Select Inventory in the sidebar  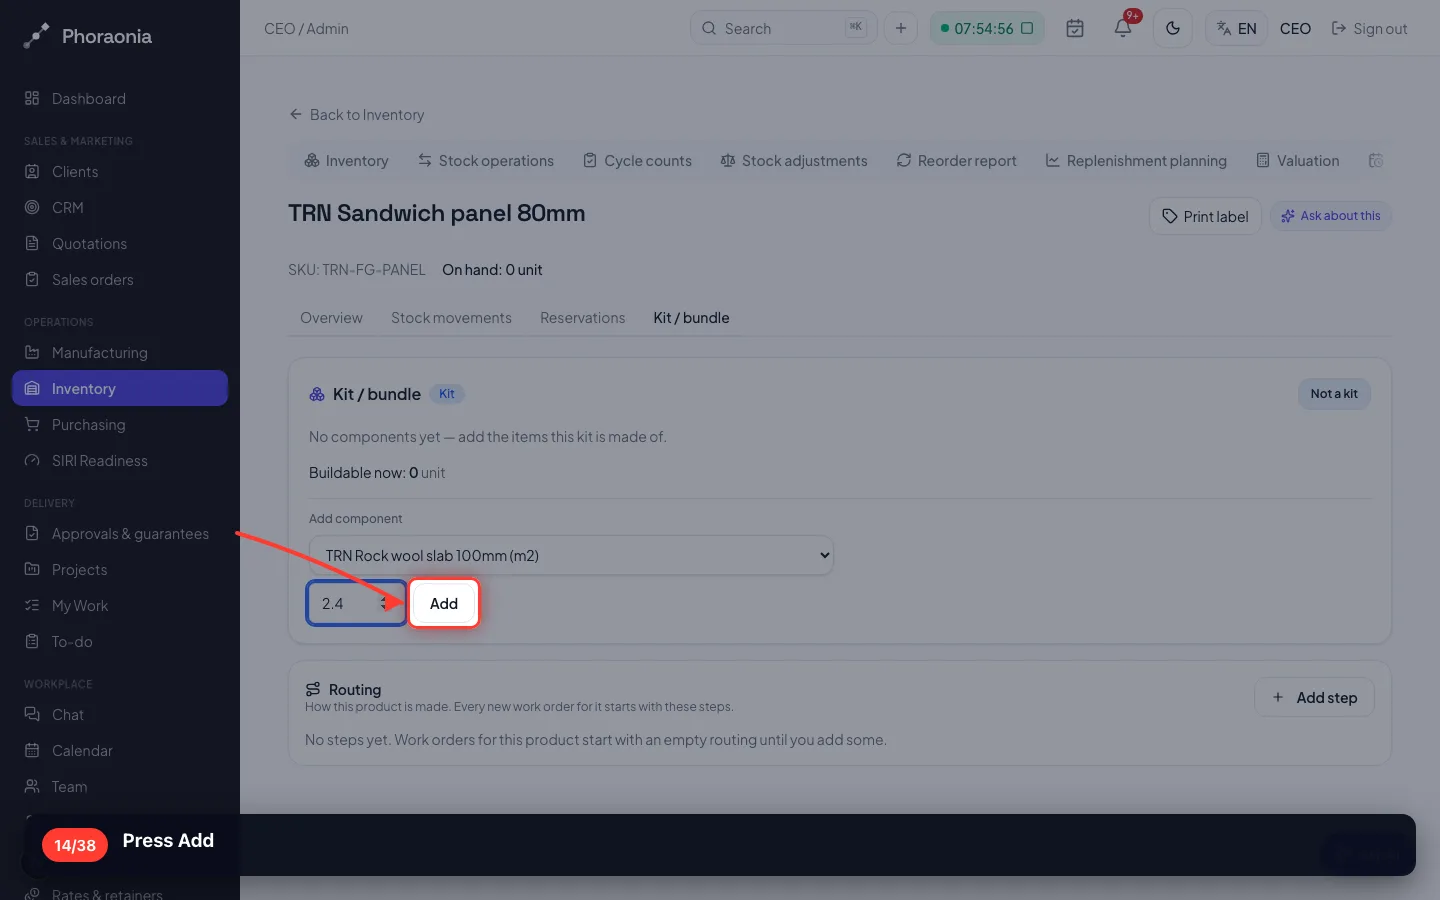(120, 389)
